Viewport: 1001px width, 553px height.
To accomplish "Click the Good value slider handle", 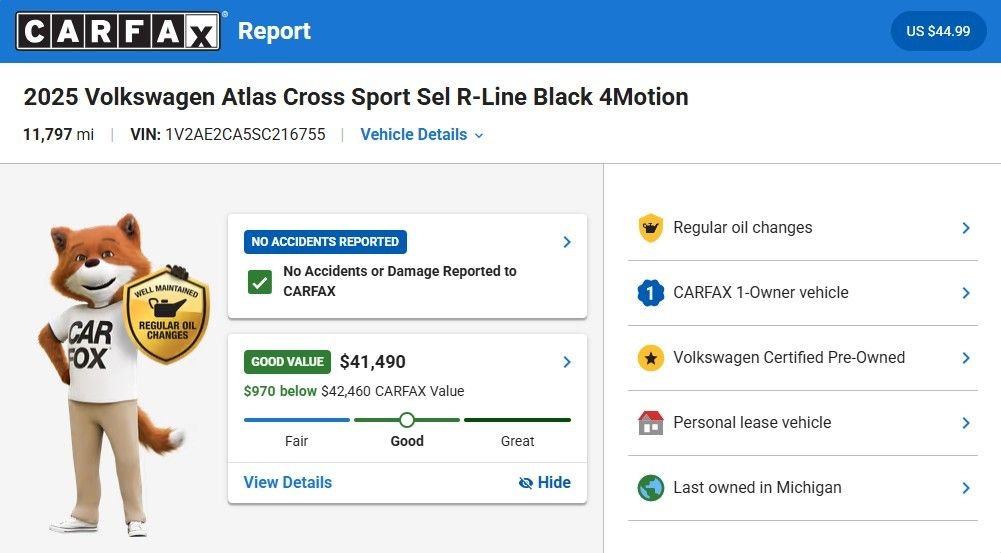I will (407, 420).
